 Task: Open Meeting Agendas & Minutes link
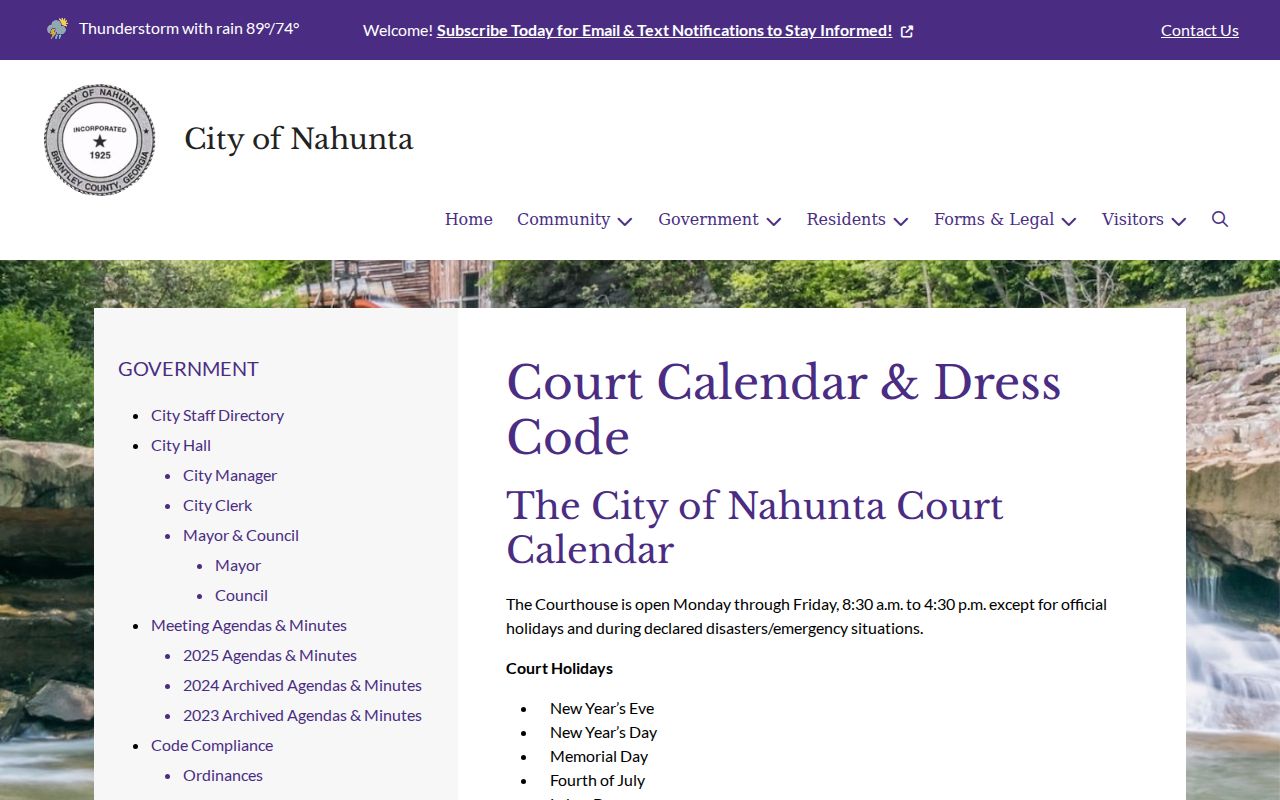click(249, 625)
